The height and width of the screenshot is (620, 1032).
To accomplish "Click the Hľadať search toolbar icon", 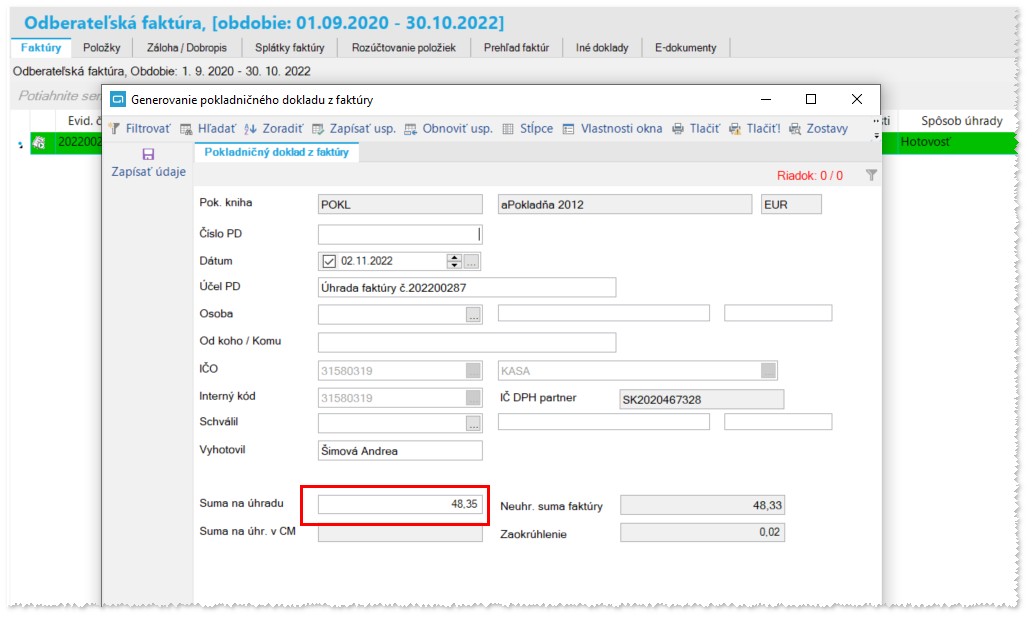I will tap(186, 129).
